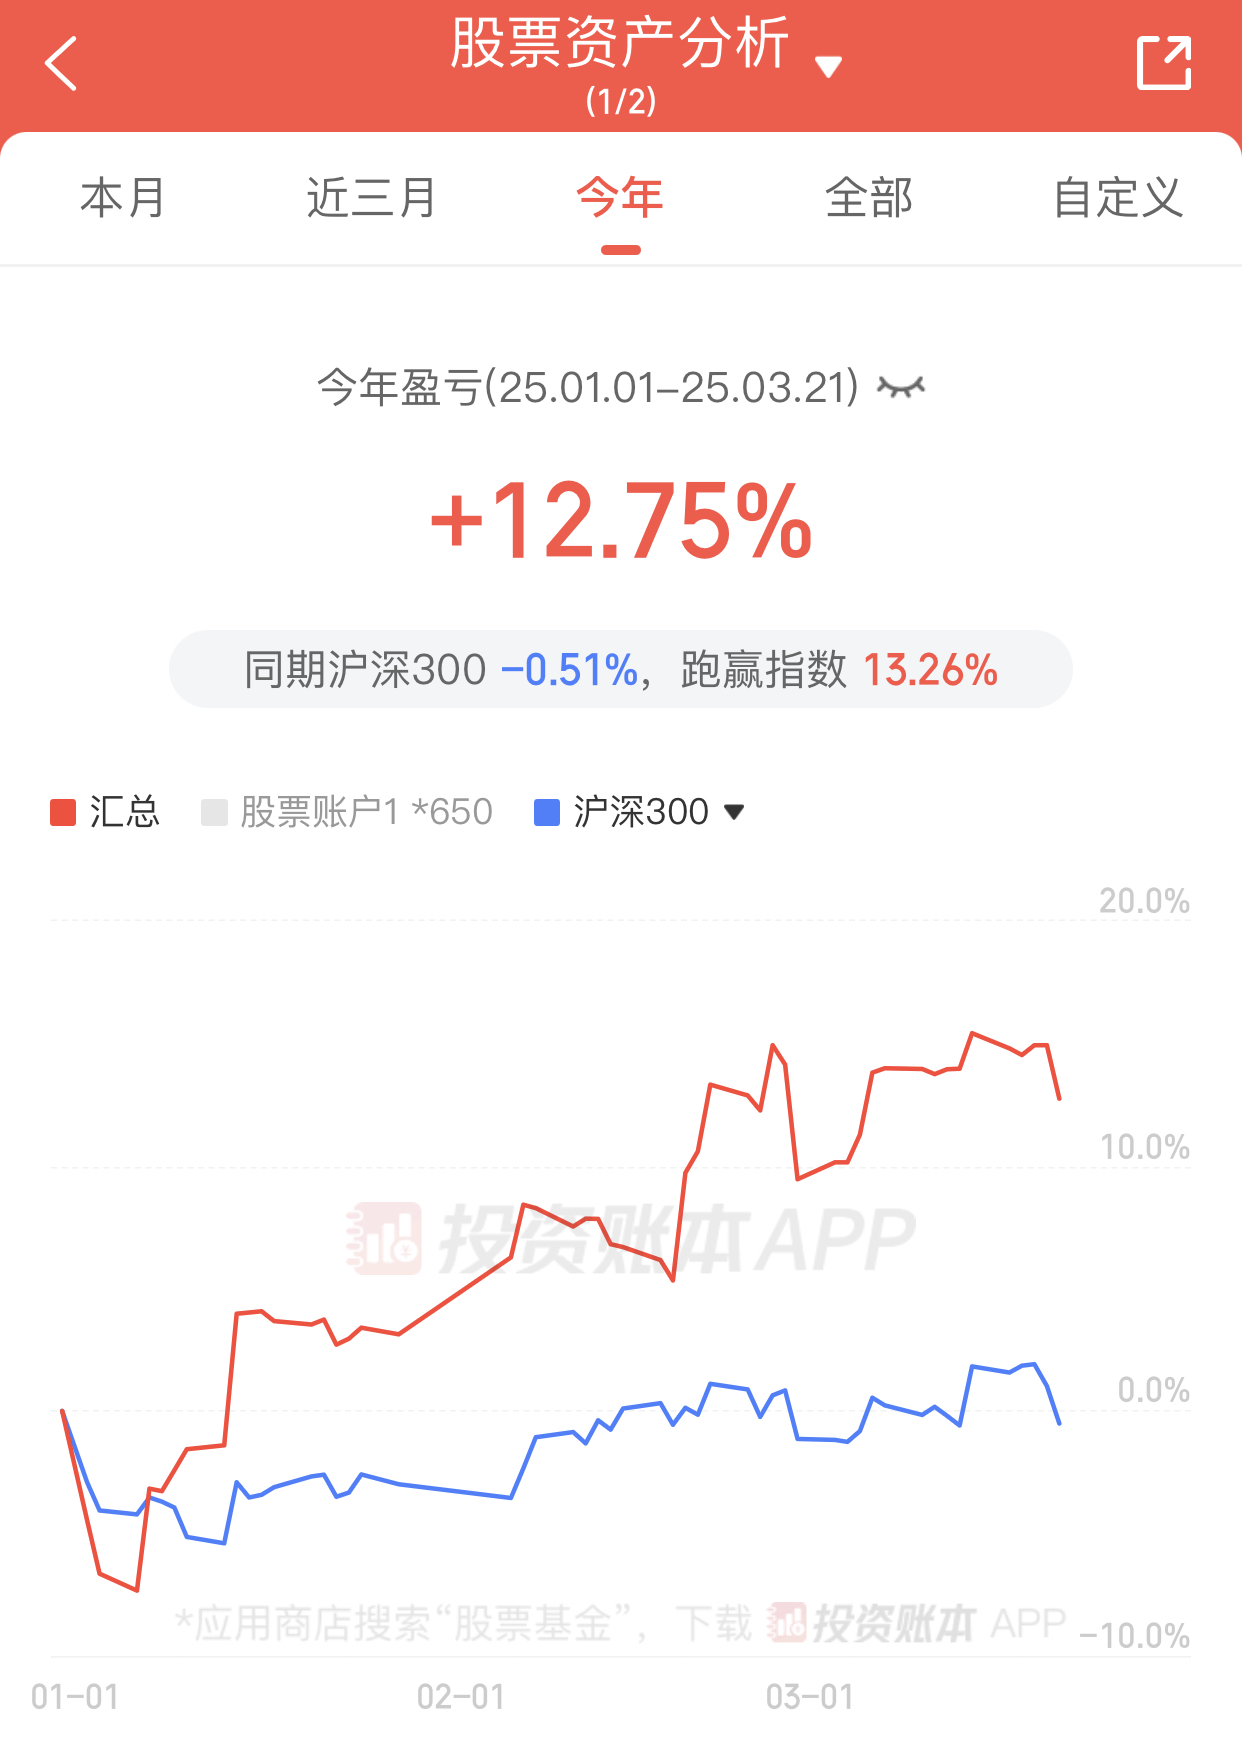Click the blue 沪深300 color swatch
This screenshot has height=1739, width=1242.
tap(547, 812)
